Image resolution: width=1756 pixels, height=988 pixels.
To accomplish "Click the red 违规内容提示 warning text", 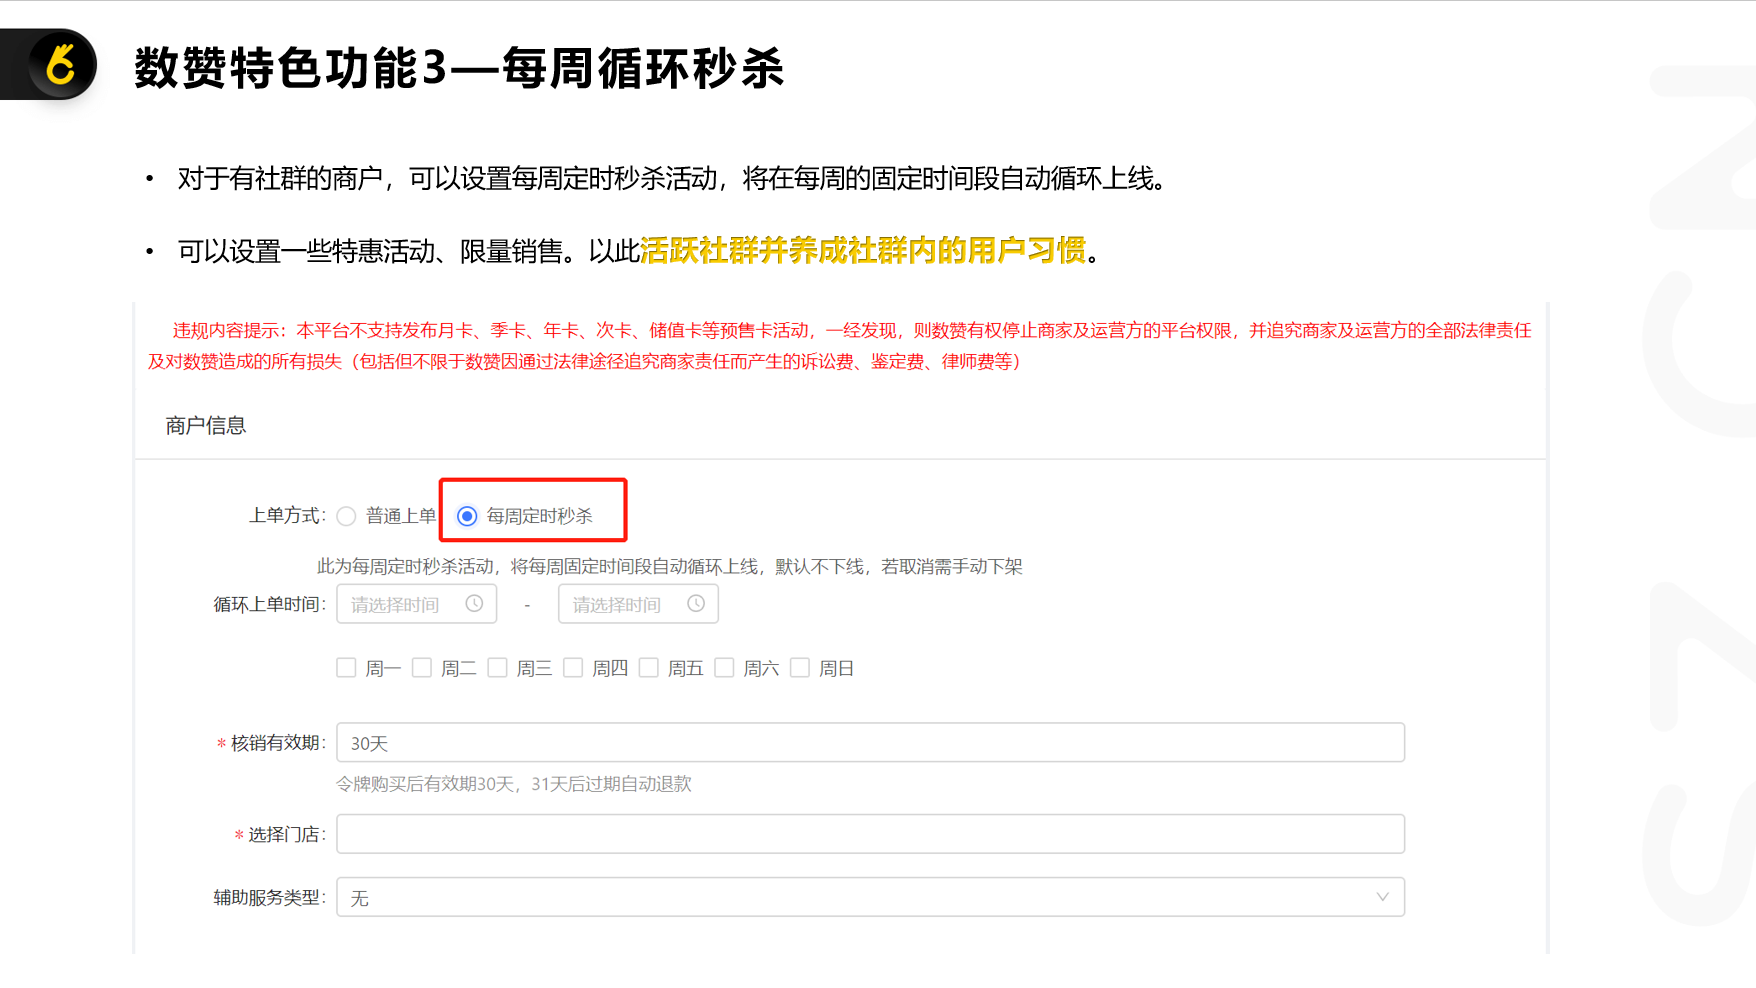I will pyautogui.click(x=840, y=345).
